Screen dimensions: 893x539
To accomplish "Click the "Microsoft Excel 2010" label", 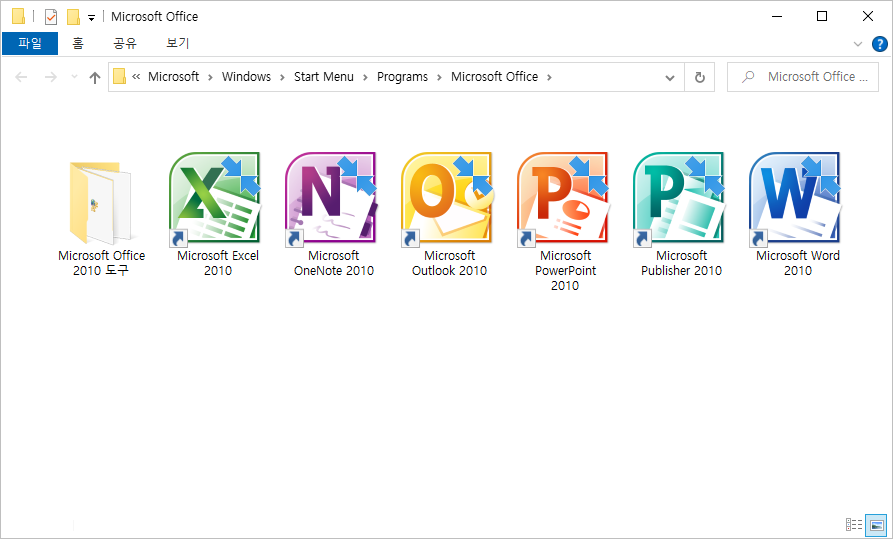I will 218,263.
